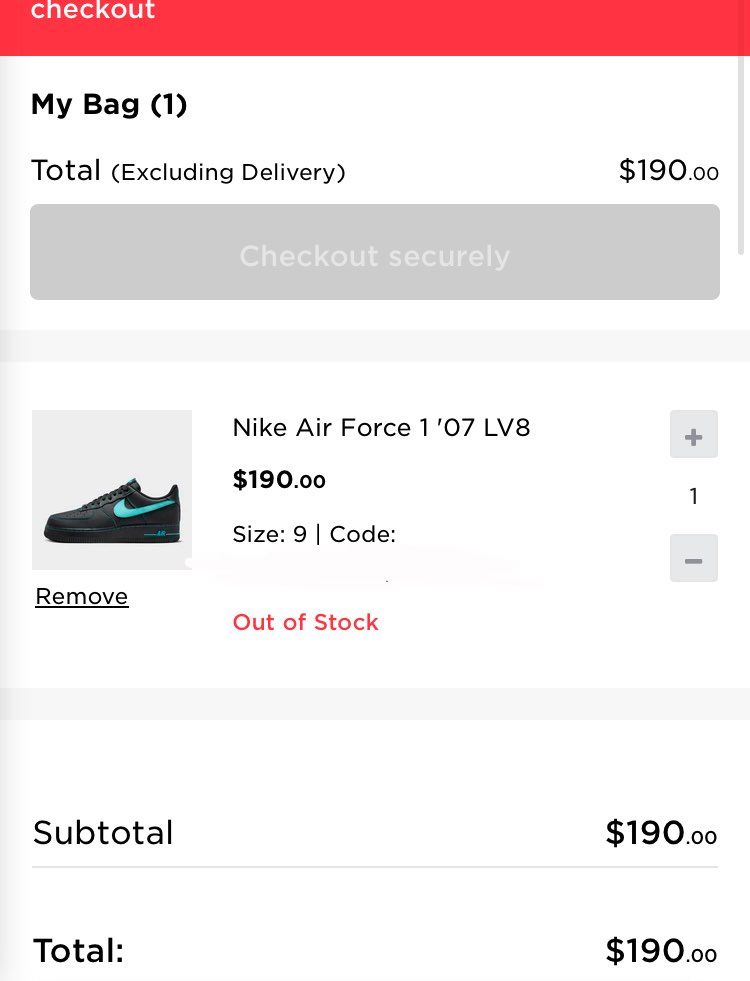Viewport: 750px width, 981px height.
Task: Click the Size: 9 | Code text
Action: (x=314, y=534)
